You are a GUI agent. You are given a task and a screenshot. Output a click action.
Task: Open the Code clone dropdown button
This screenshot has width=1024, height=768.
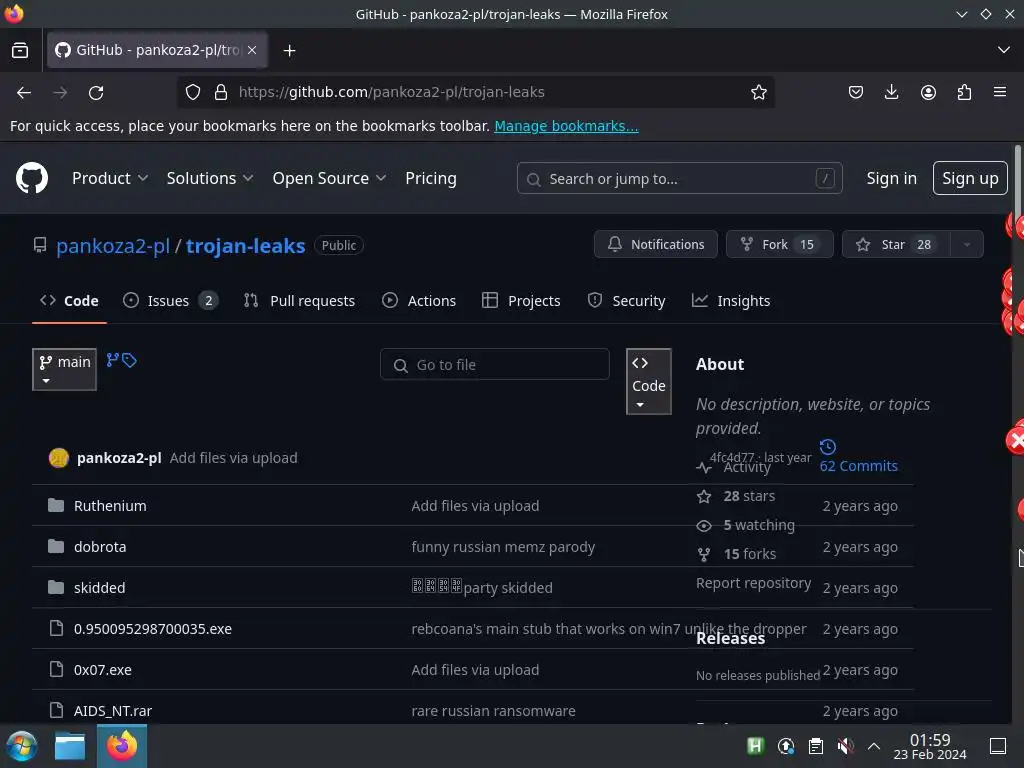648,381
